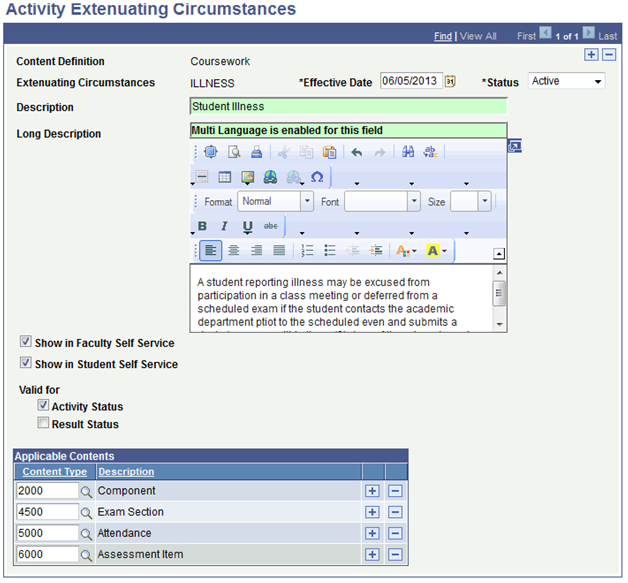Delete the Exam Section row
Screen dimensions: 628x583
[395, 512]
